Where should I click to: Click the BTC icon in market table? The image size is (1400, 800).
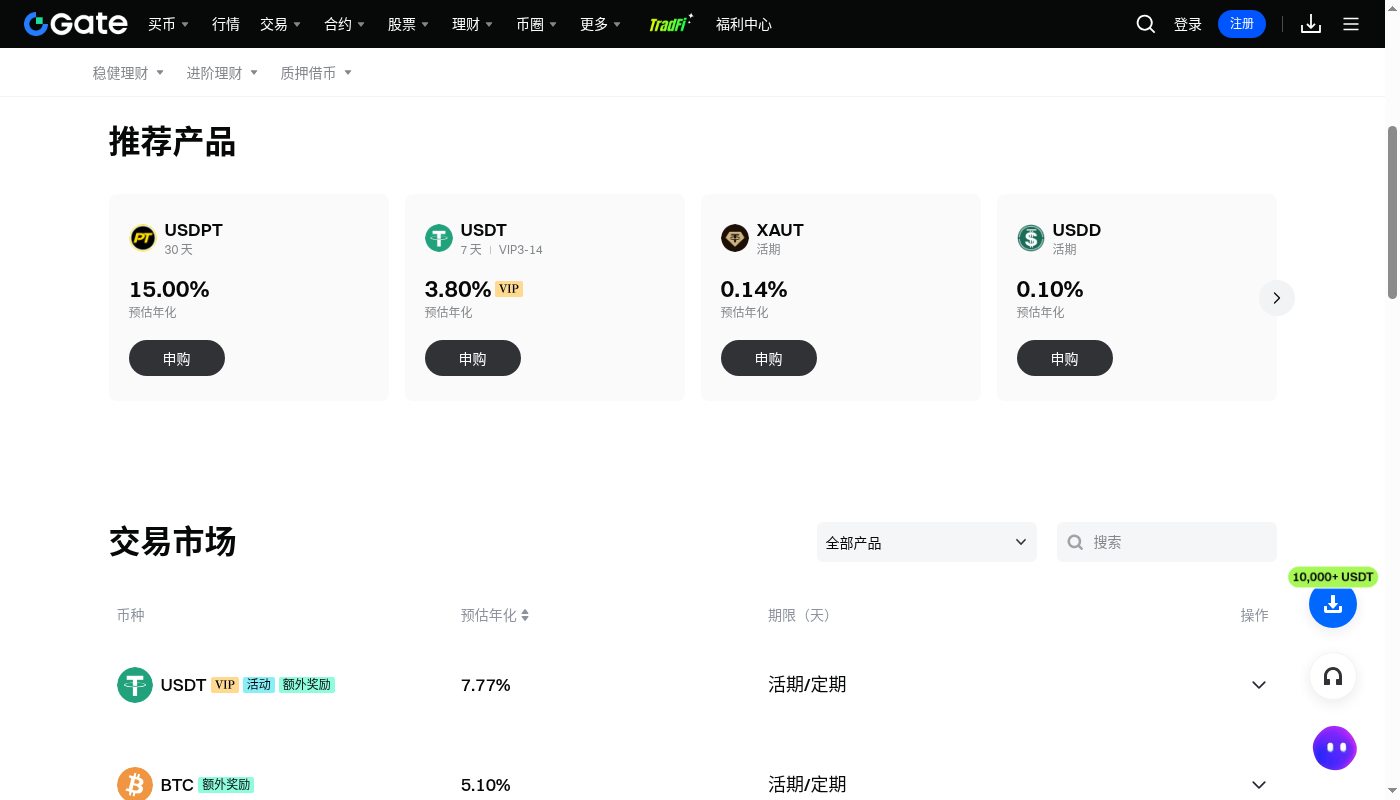135,785
